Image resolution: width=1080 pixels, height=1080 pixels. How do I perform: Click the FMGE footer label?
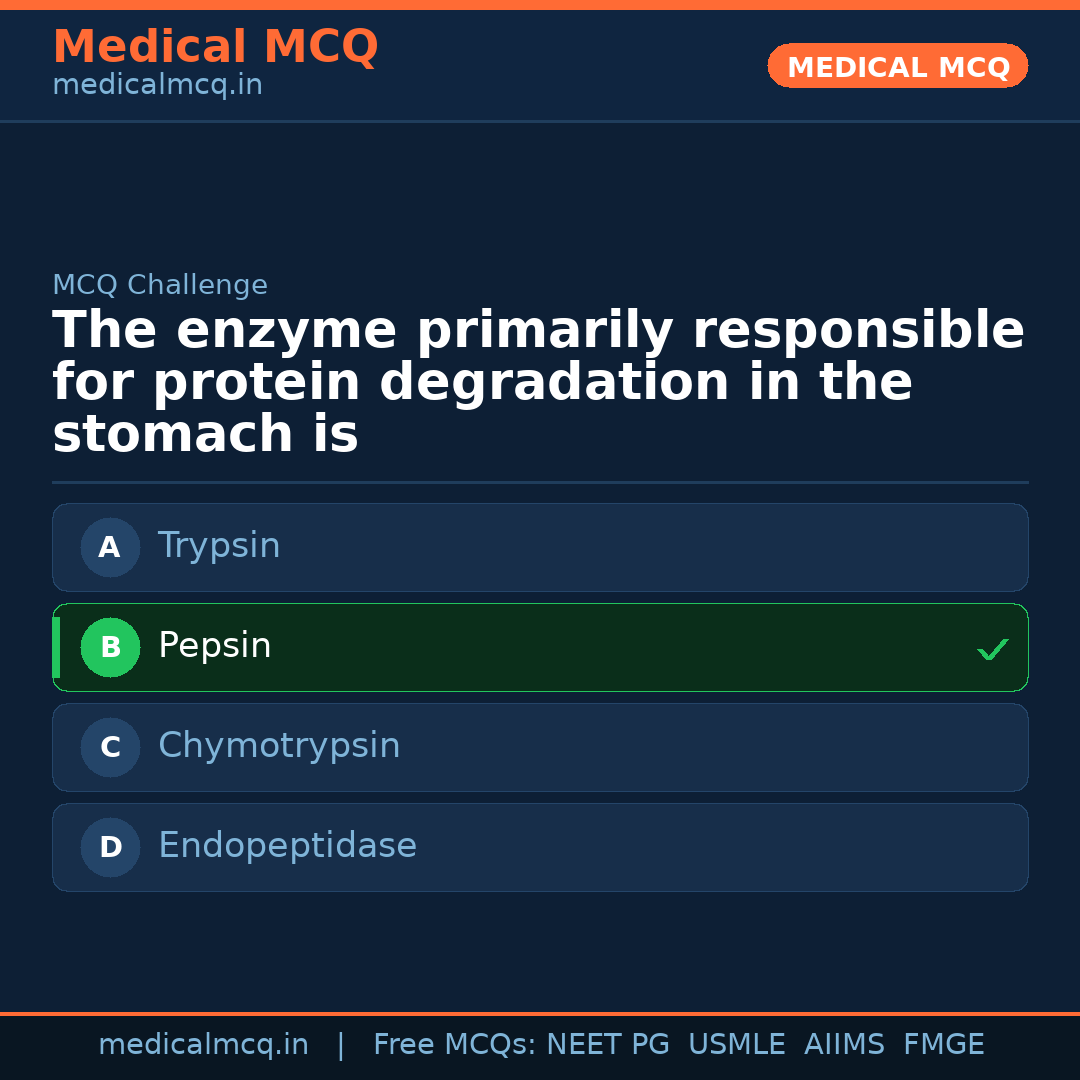(x=944, y=1045)
